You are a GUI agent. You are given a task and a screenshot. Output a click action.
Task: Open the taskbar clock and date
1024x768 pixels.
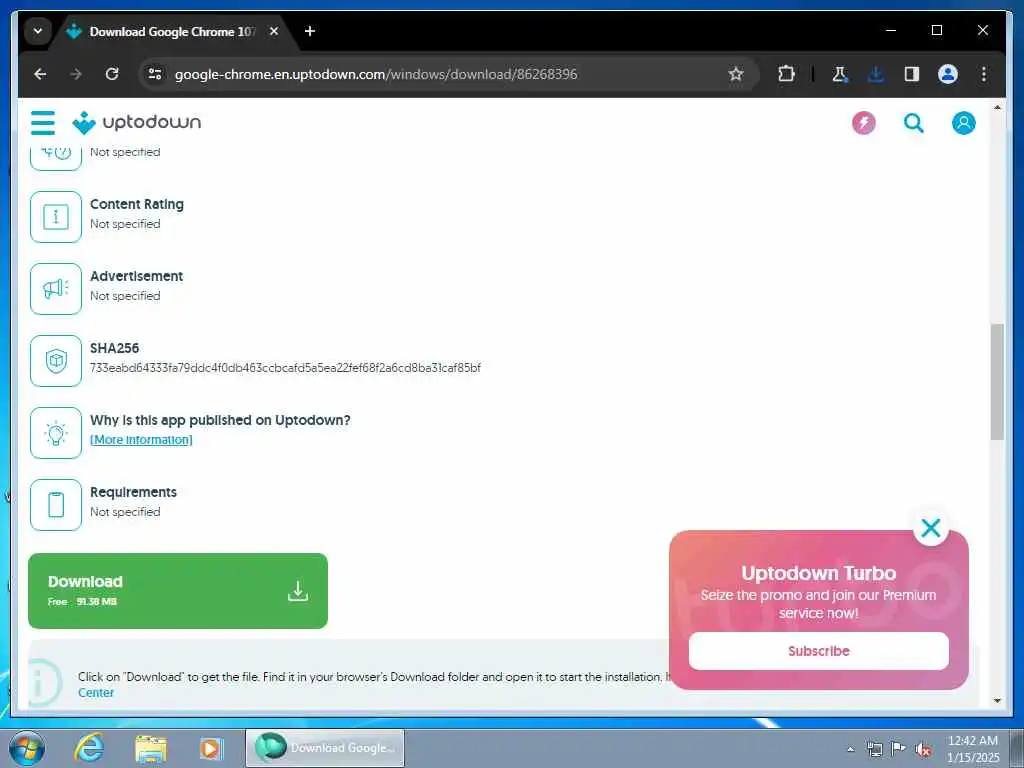(x=973, y=749)
